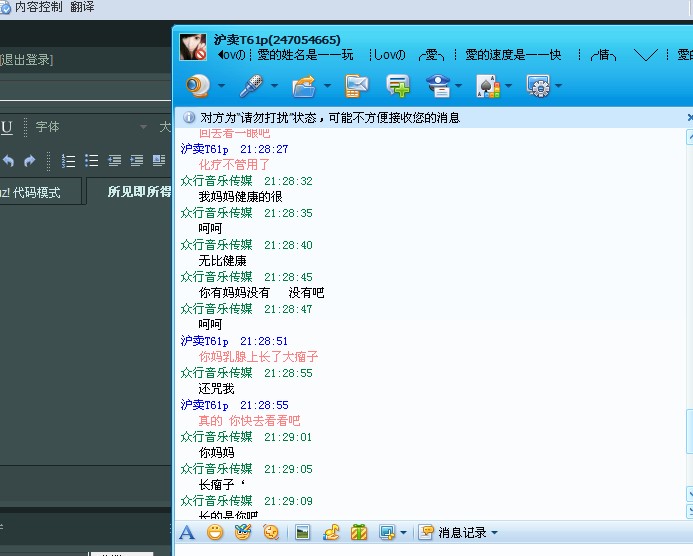693x556 pixels.
Task: Click the 退出登录 logout link
Action: (x=26, y=60)
